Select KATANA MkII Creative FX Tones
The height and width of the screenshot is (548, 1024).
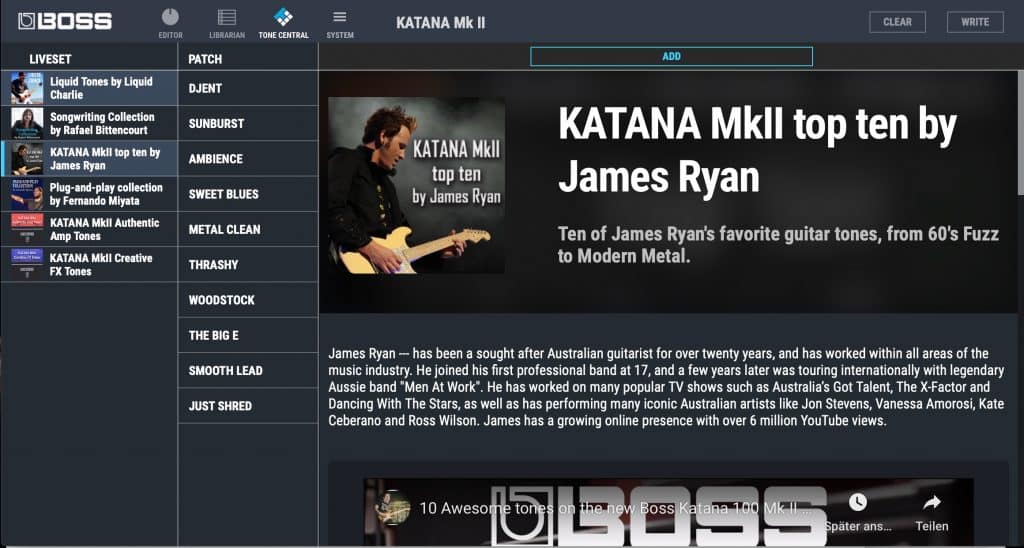pos(89,265)
